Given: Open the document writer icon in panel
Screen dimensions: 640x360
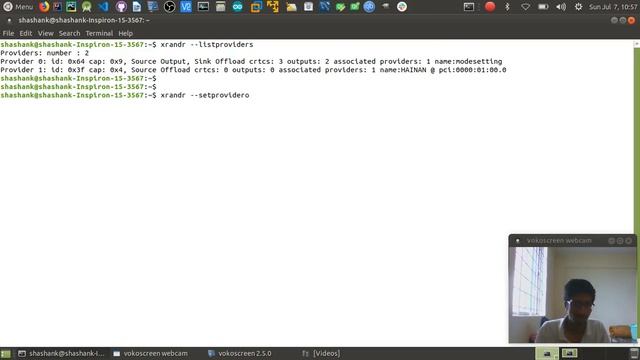Looking at the screenshot, I should tap(137, 7).
